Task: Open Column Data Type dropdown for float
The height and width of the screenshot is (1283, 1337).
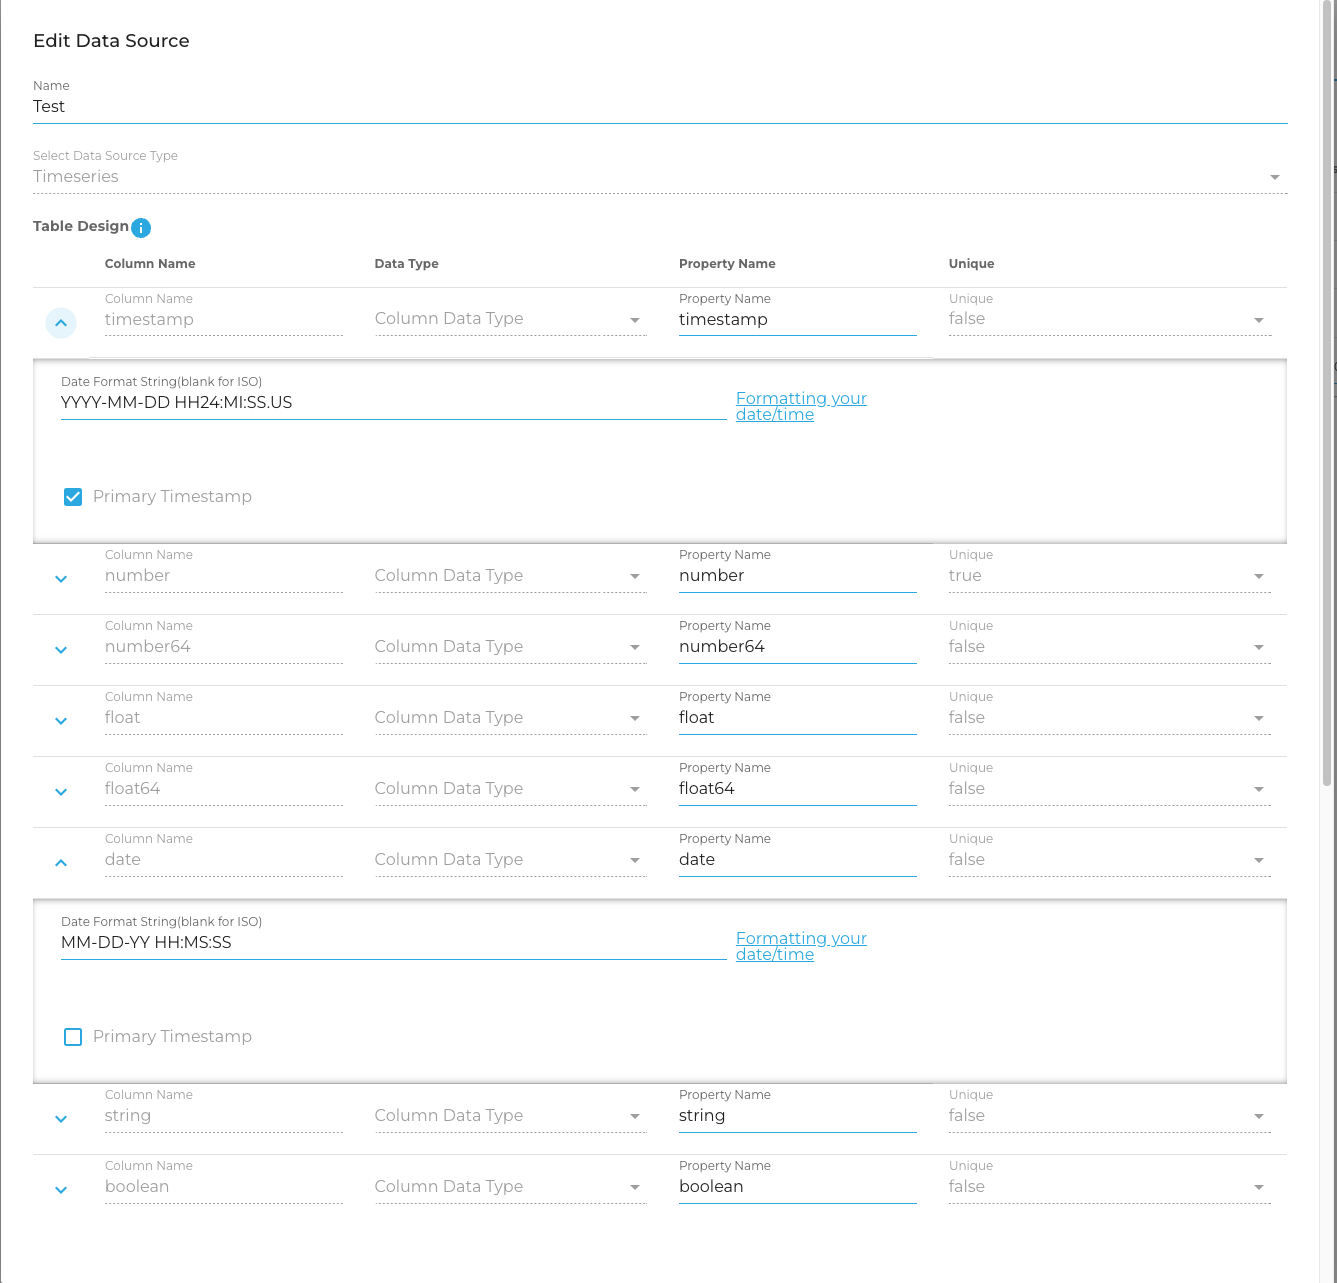Action: 509,718
